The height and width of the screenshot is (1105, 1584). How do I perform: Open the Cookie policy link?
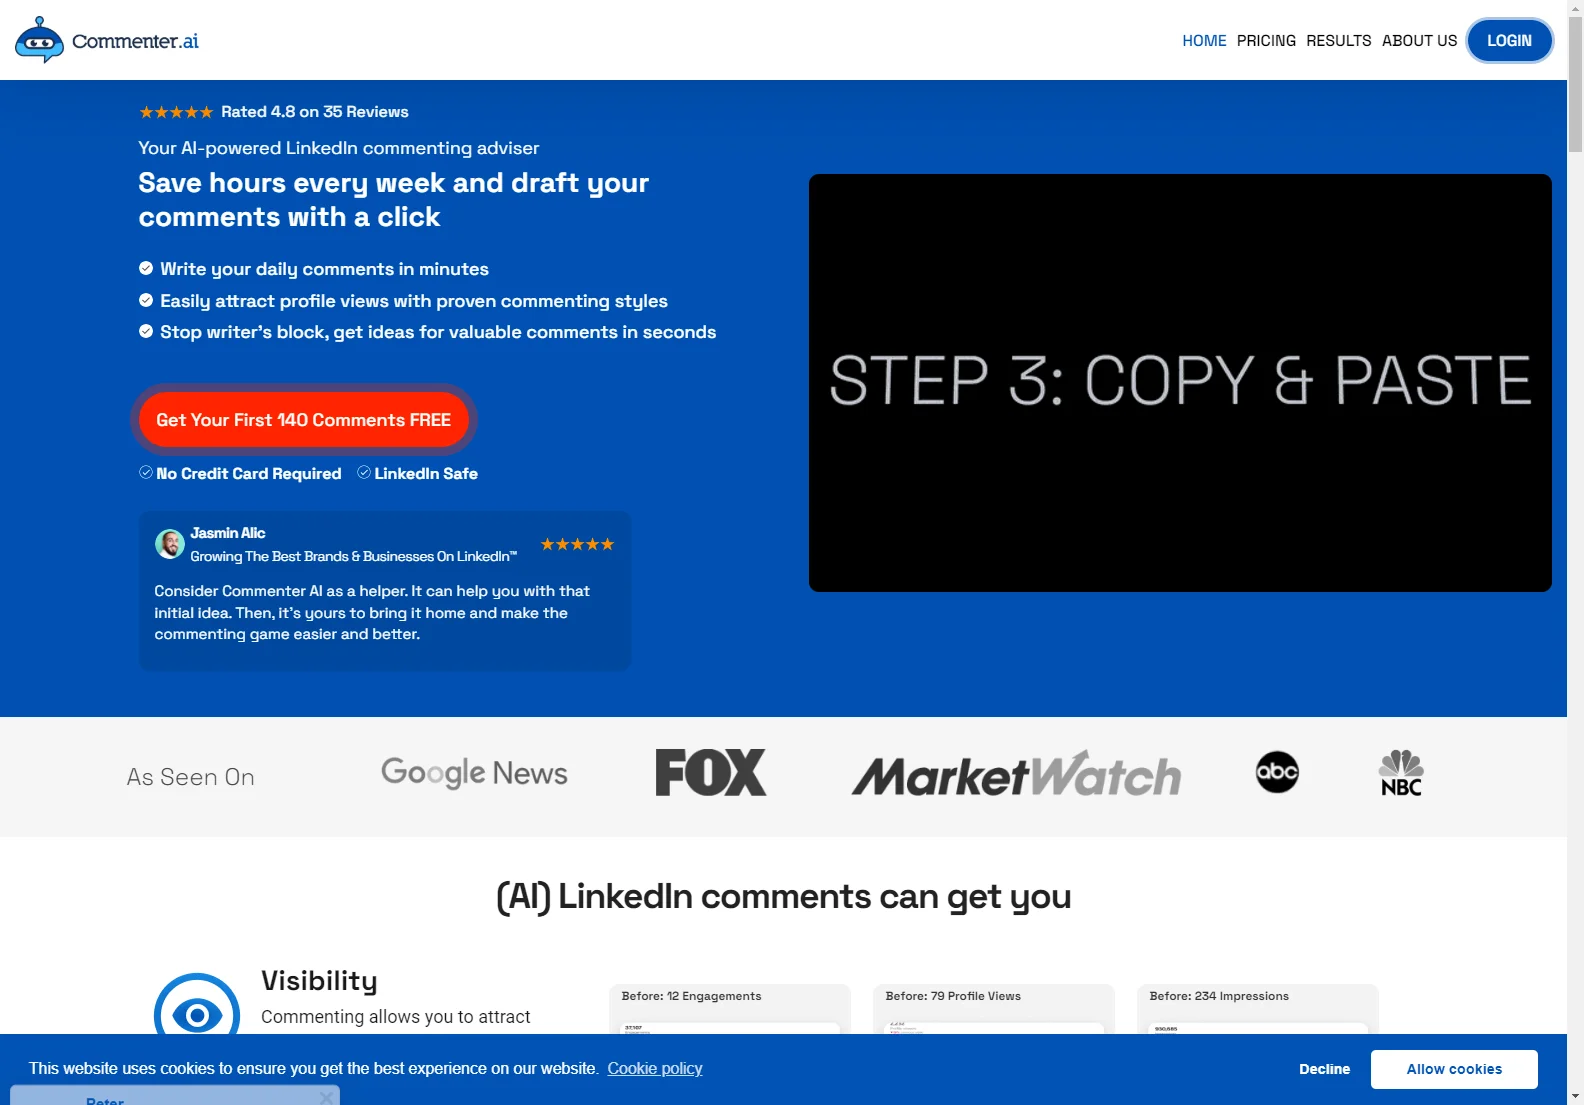(655, 1068)
